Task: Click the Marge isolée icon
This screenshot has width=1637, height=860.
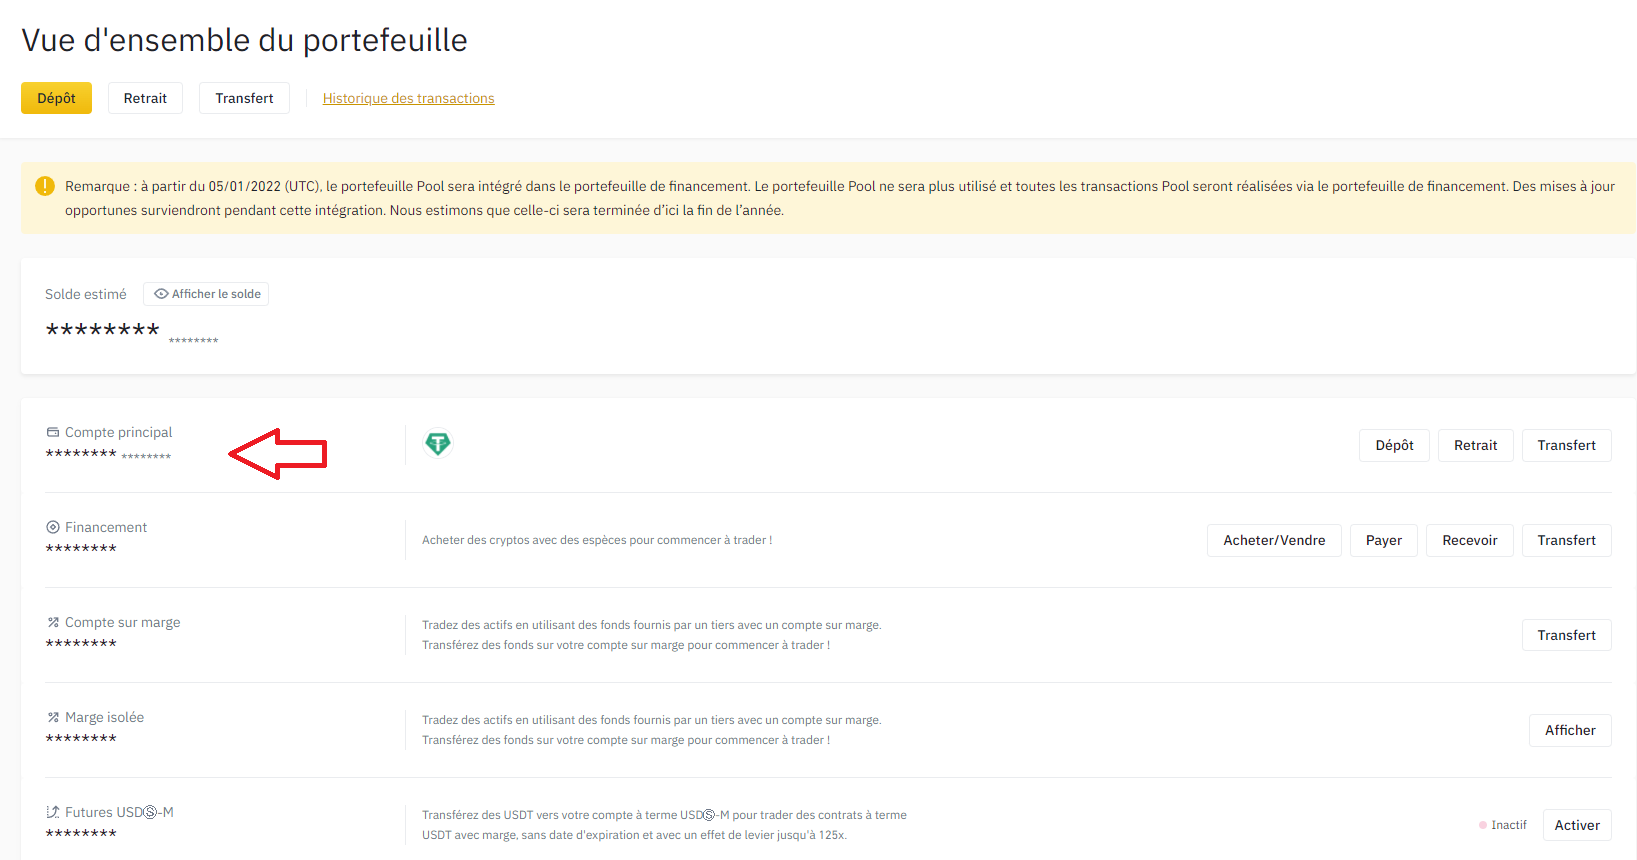Action: click(x=53, y=717)
